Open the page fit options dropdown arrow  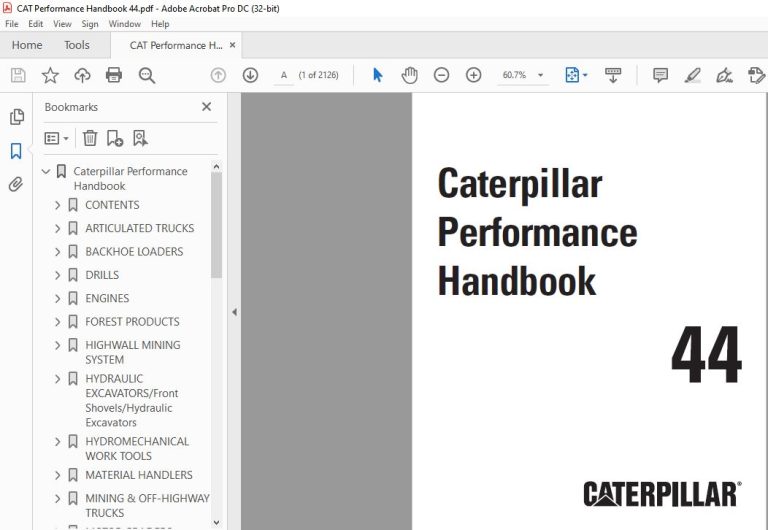point(585,75)
